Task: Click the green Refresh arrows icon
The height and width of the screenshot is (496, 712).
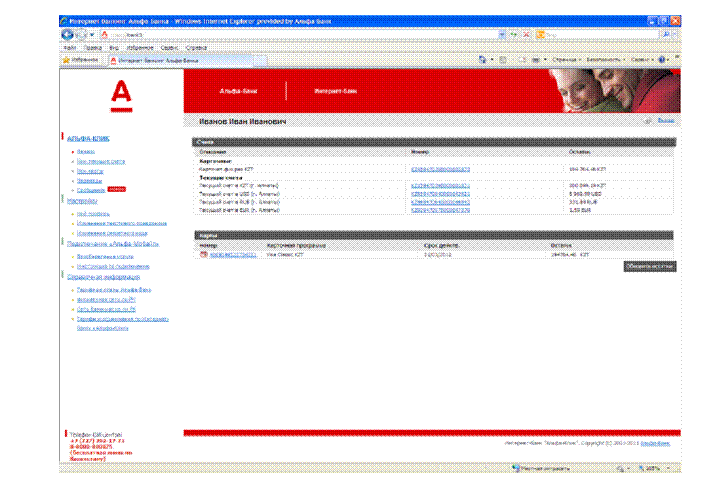Action: tap(514, 35)
